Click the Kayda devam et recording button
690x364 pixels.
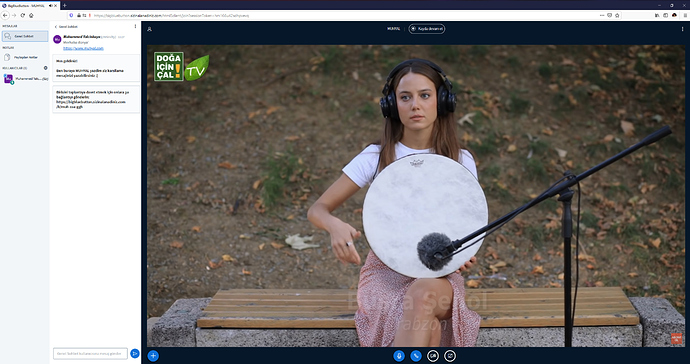tap(427, 29)
